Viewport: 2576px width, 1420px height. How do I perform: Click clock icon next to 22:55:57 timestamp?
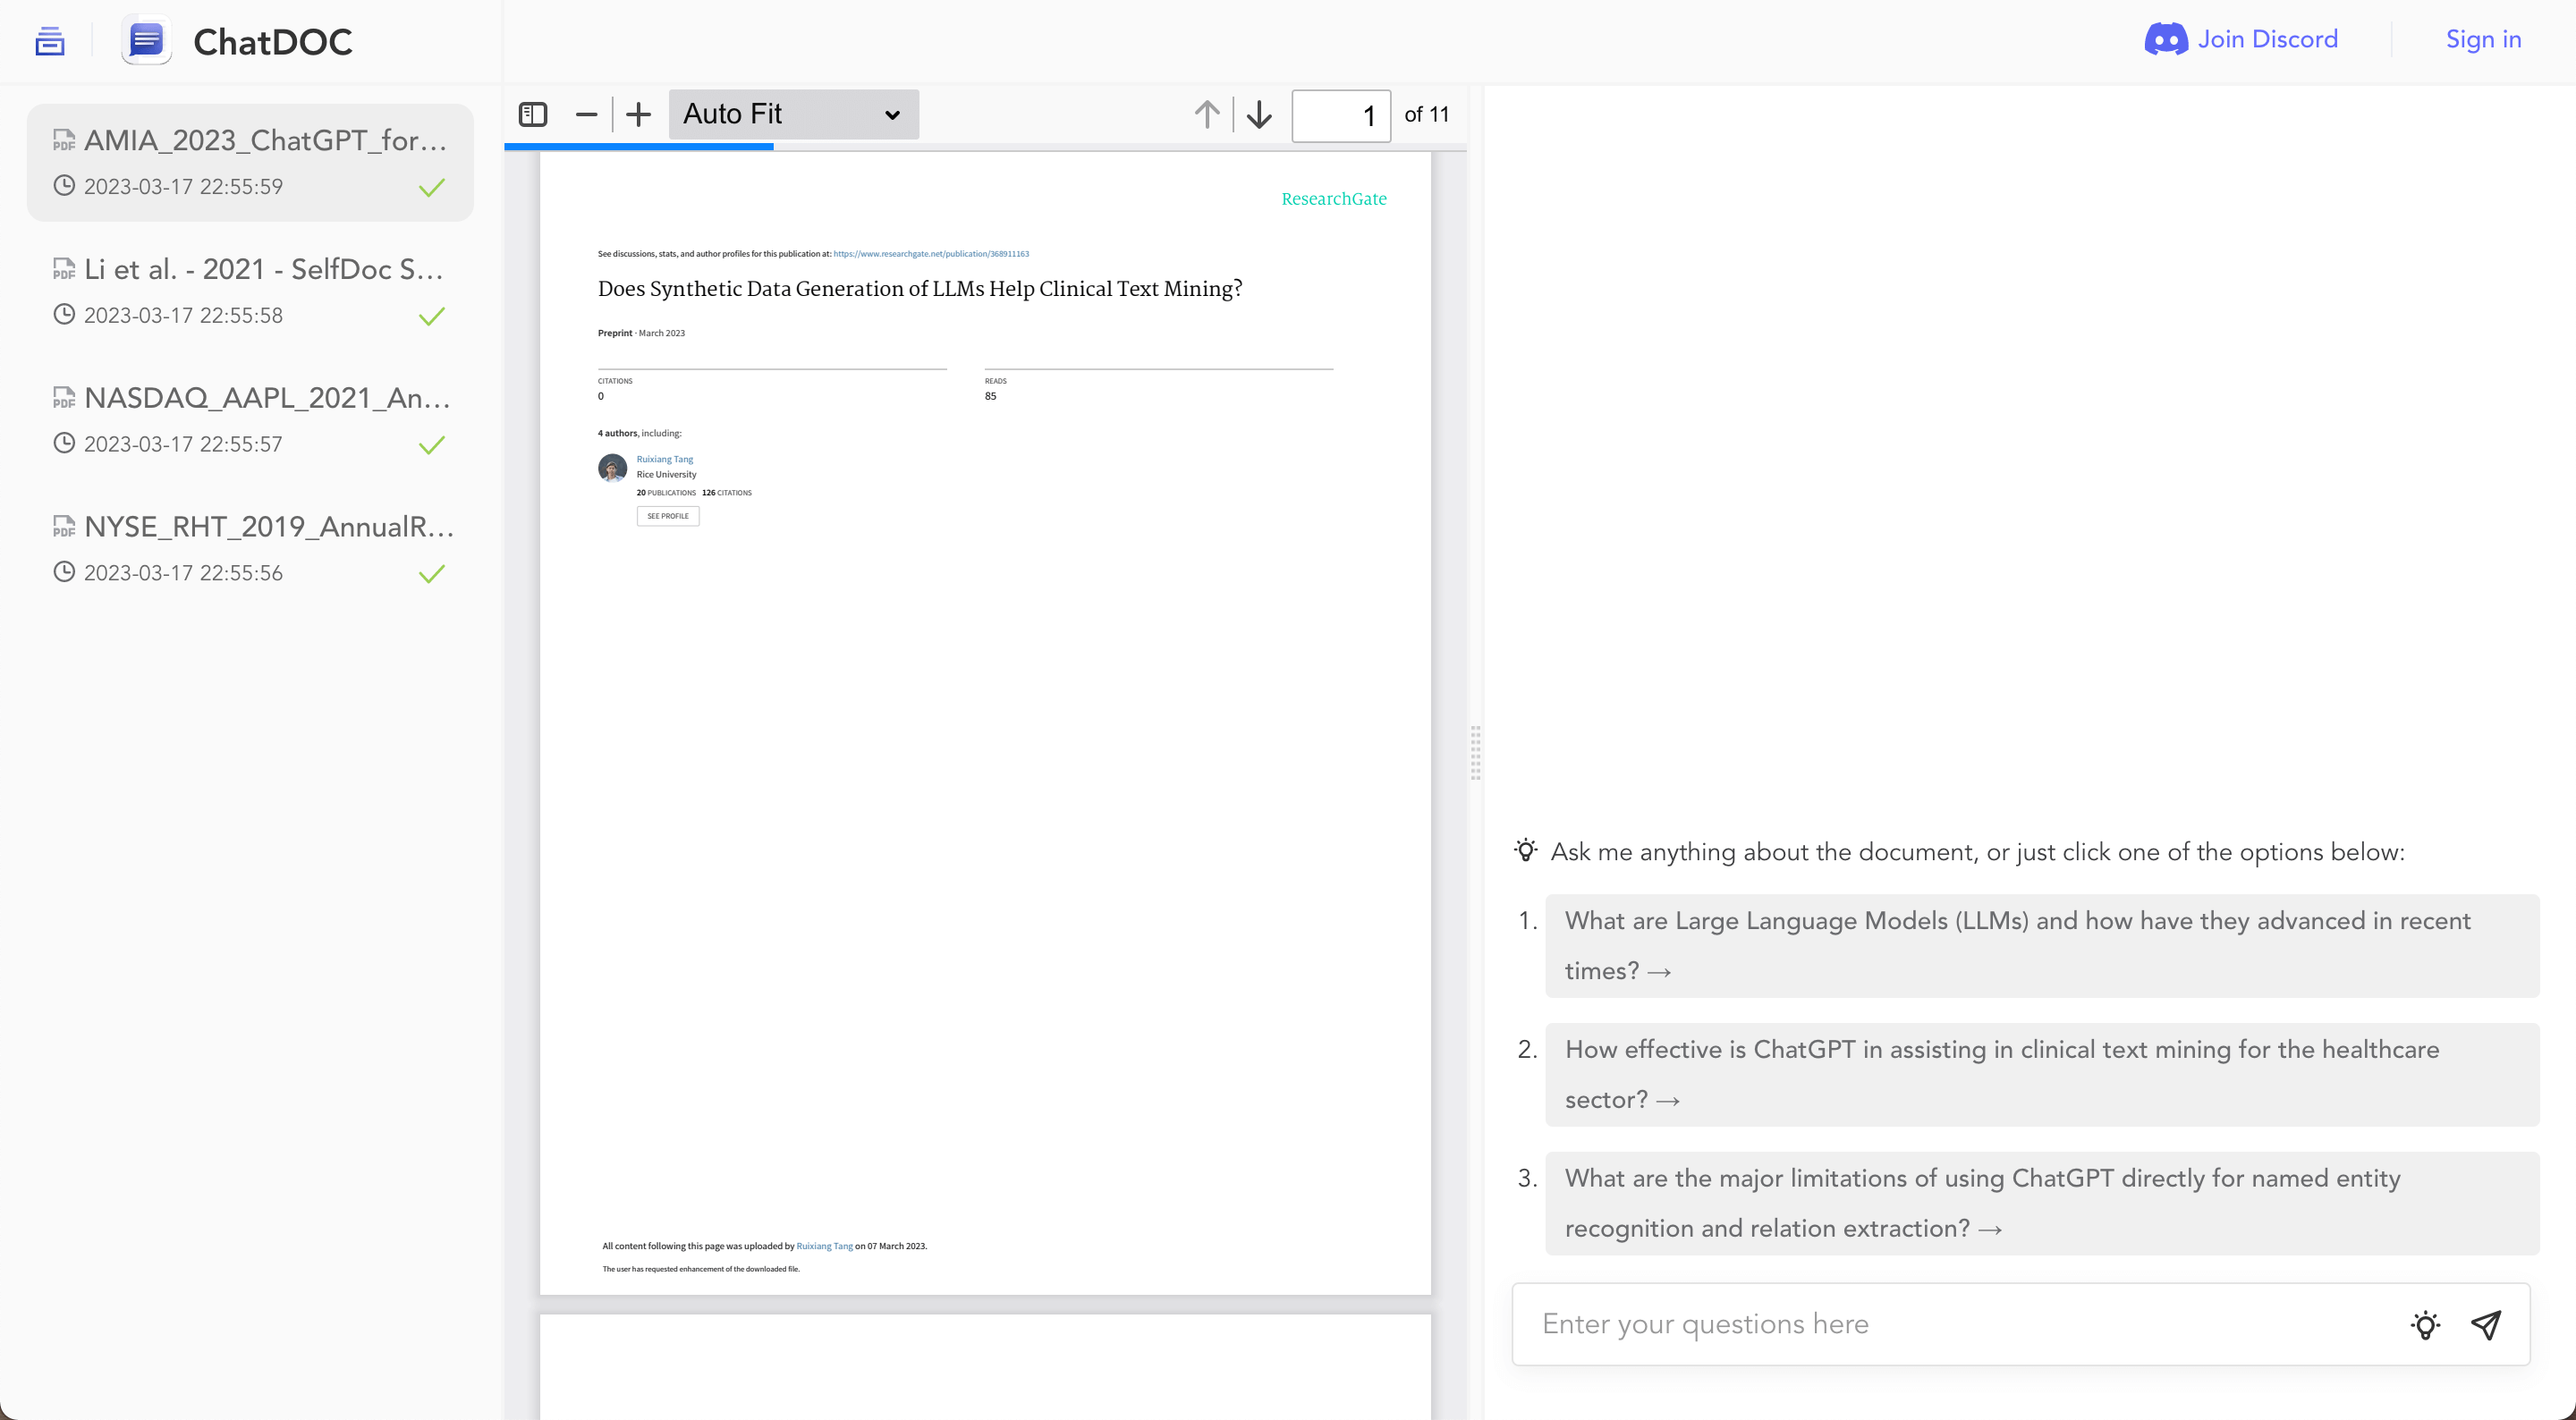pyautogui.click(x=64, y=444)
